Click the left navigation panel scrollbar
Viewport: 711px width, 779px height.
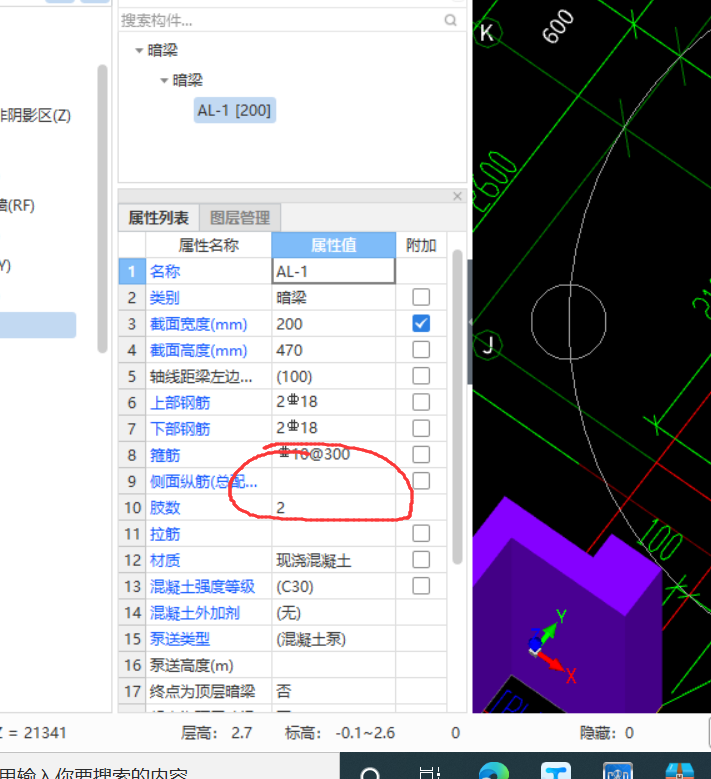[102, 209]
